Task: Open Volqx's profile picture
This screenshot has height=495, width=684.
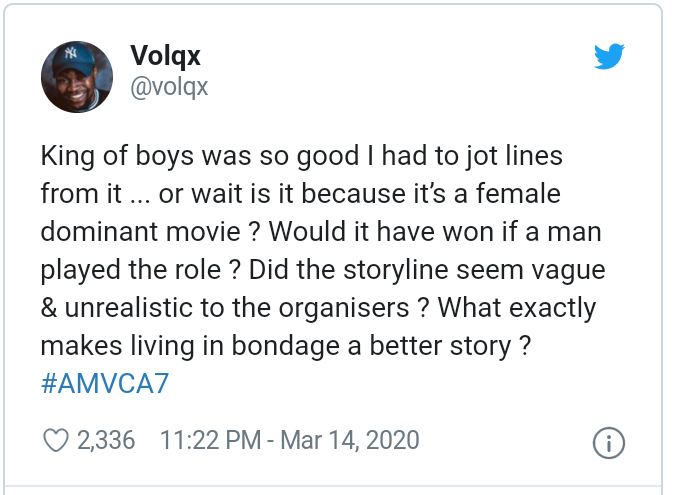Action: pyautogui.click(x=76, y=76)
